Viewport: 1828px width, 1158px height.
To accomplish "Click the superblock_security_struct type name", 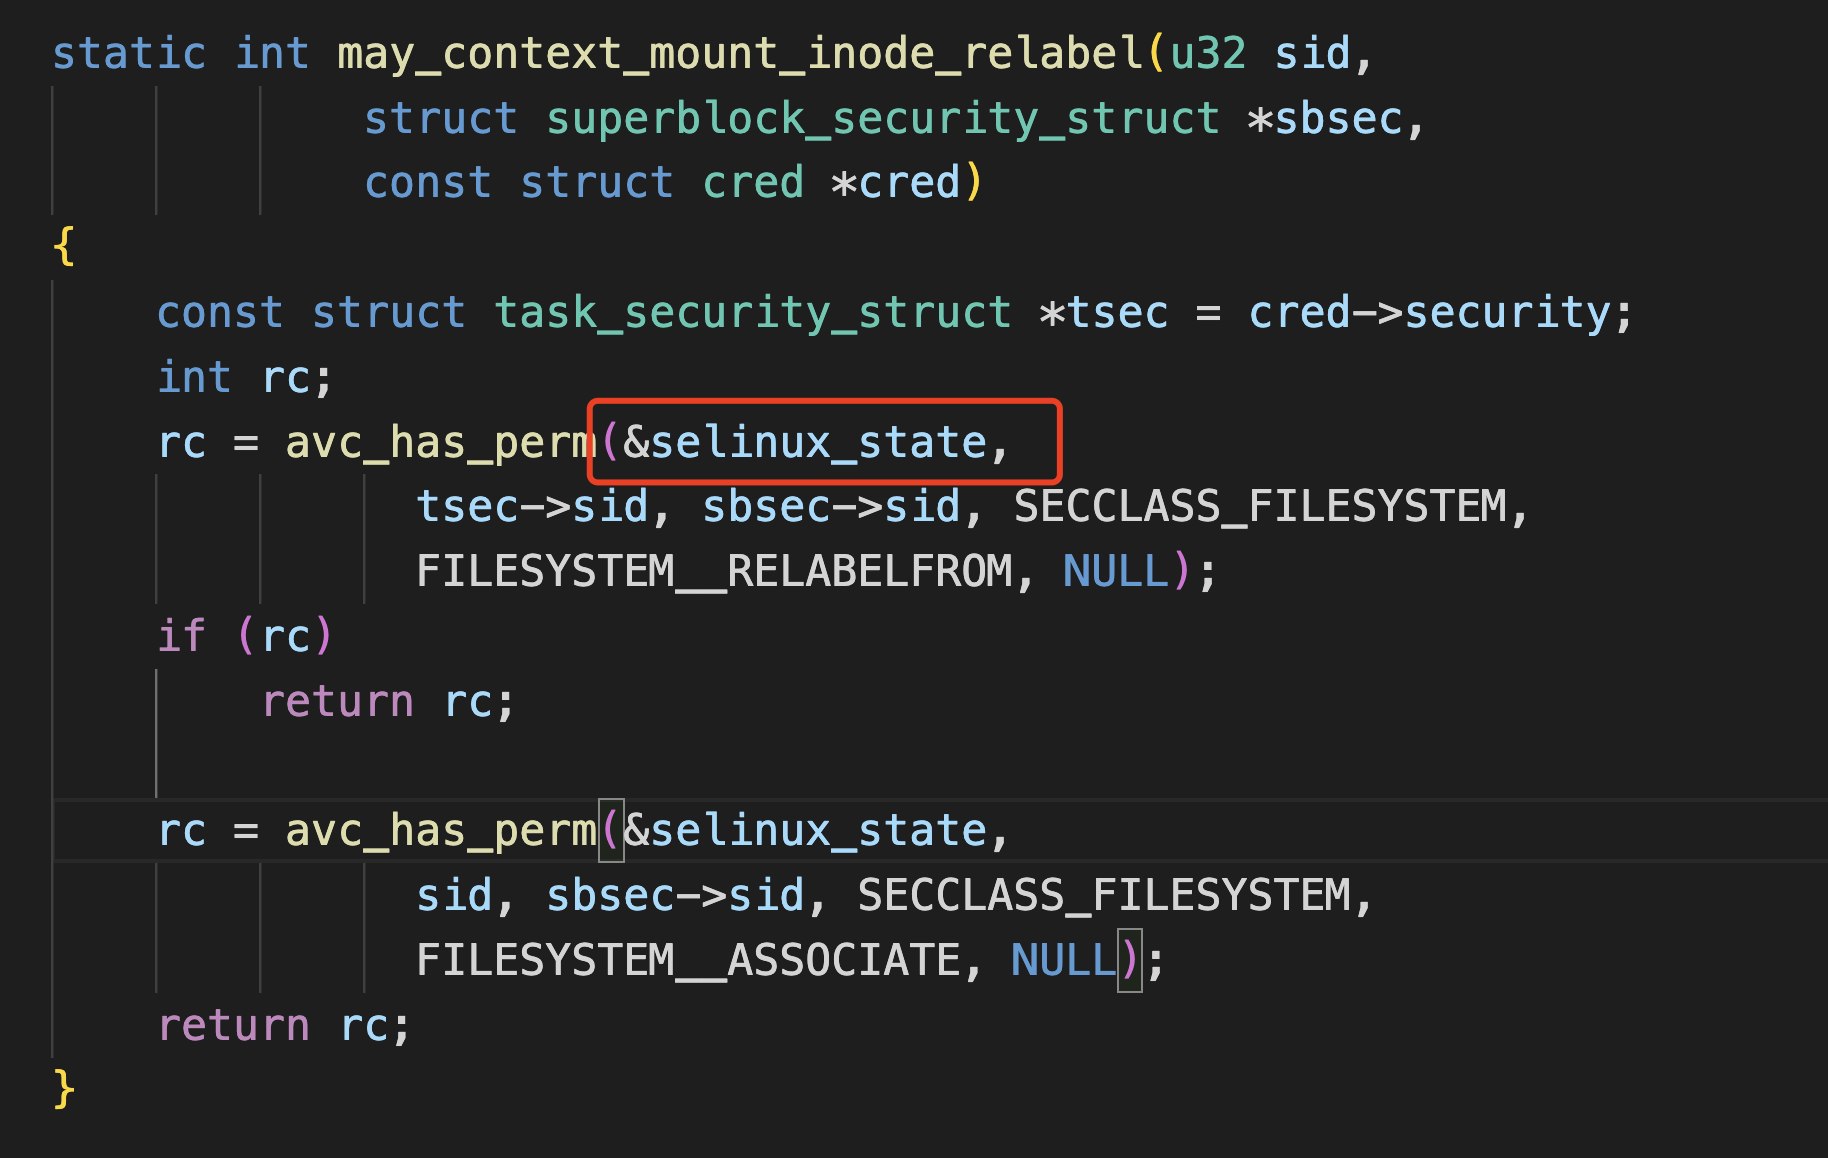I will [882, 119].
